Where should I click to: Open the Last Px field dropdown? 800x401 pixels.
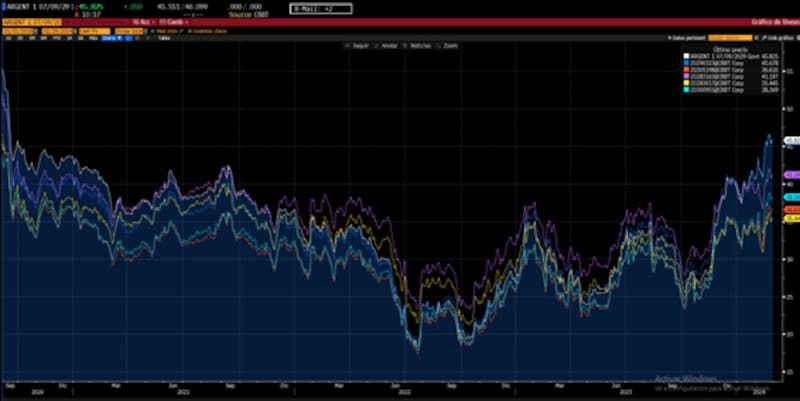click(x=86, y=31)
